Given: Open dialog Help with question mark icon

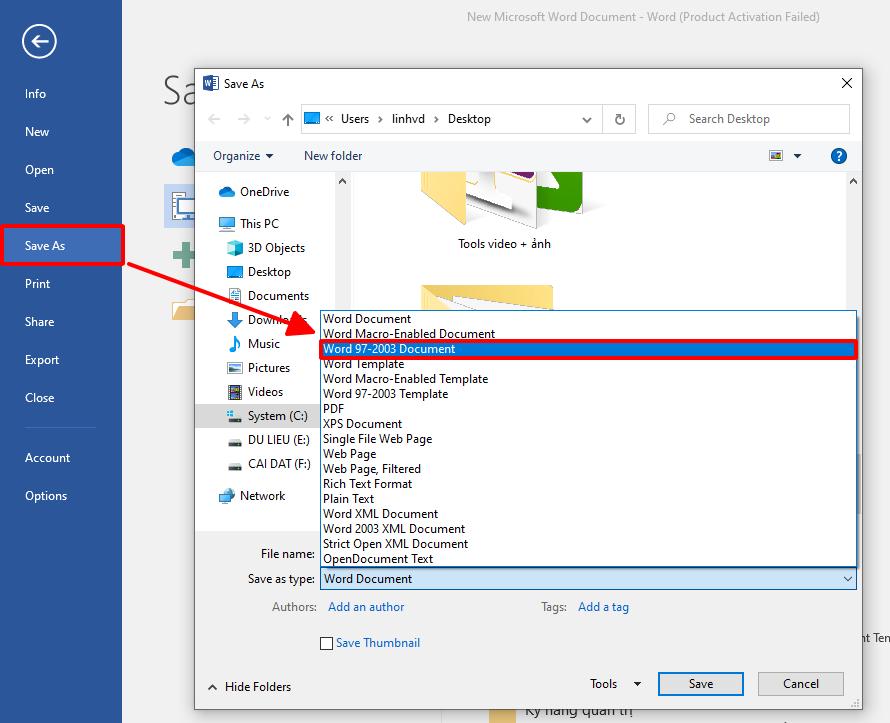Looking at the screenshot, I should click(838, 156).
